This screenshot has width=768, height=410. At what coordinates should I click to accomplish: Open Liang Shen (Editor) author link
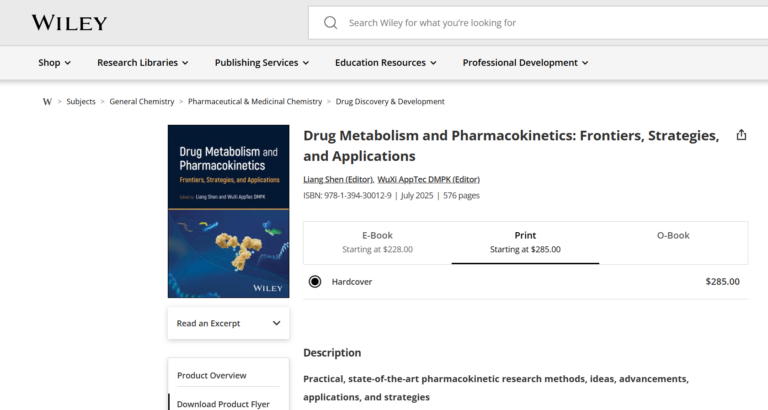(338, 179)
